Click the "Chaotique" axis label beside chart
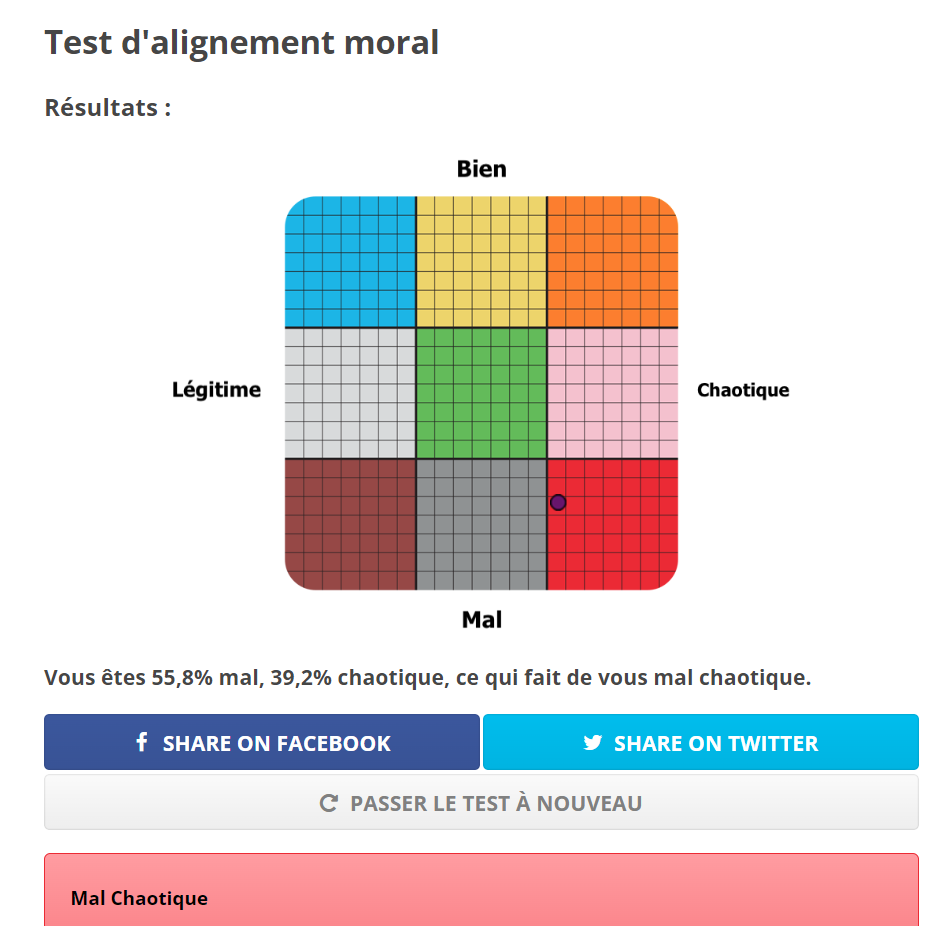 743,390
